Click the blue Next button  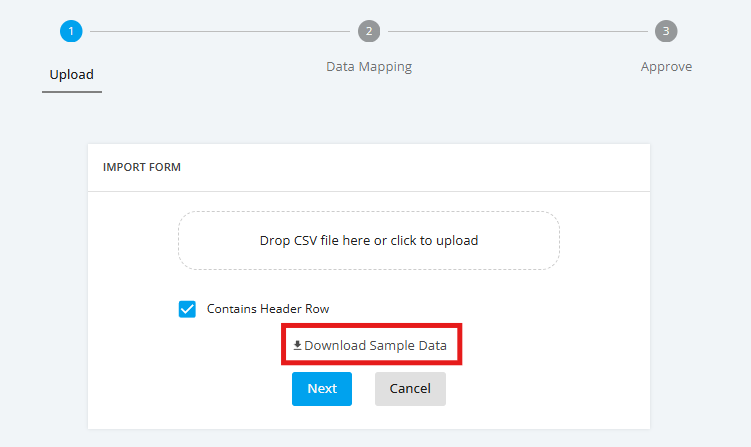(x=322, y=389)
